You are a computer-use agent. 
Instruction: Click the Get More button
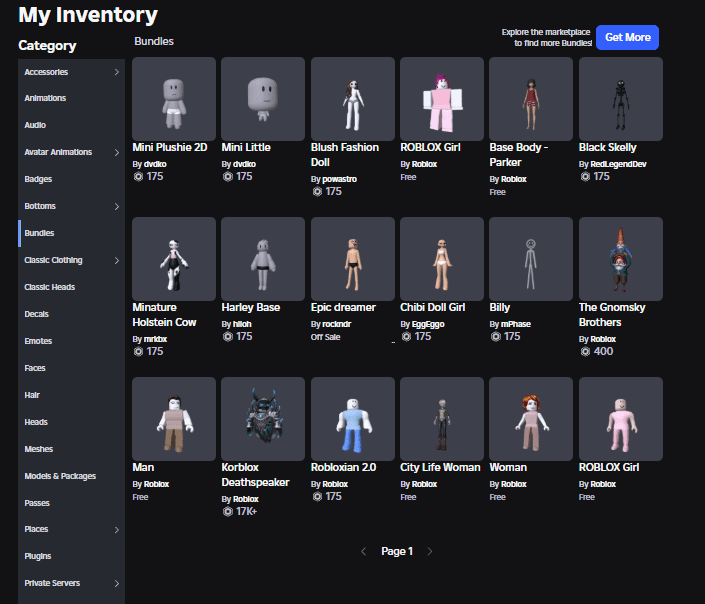tap(627, 37)
